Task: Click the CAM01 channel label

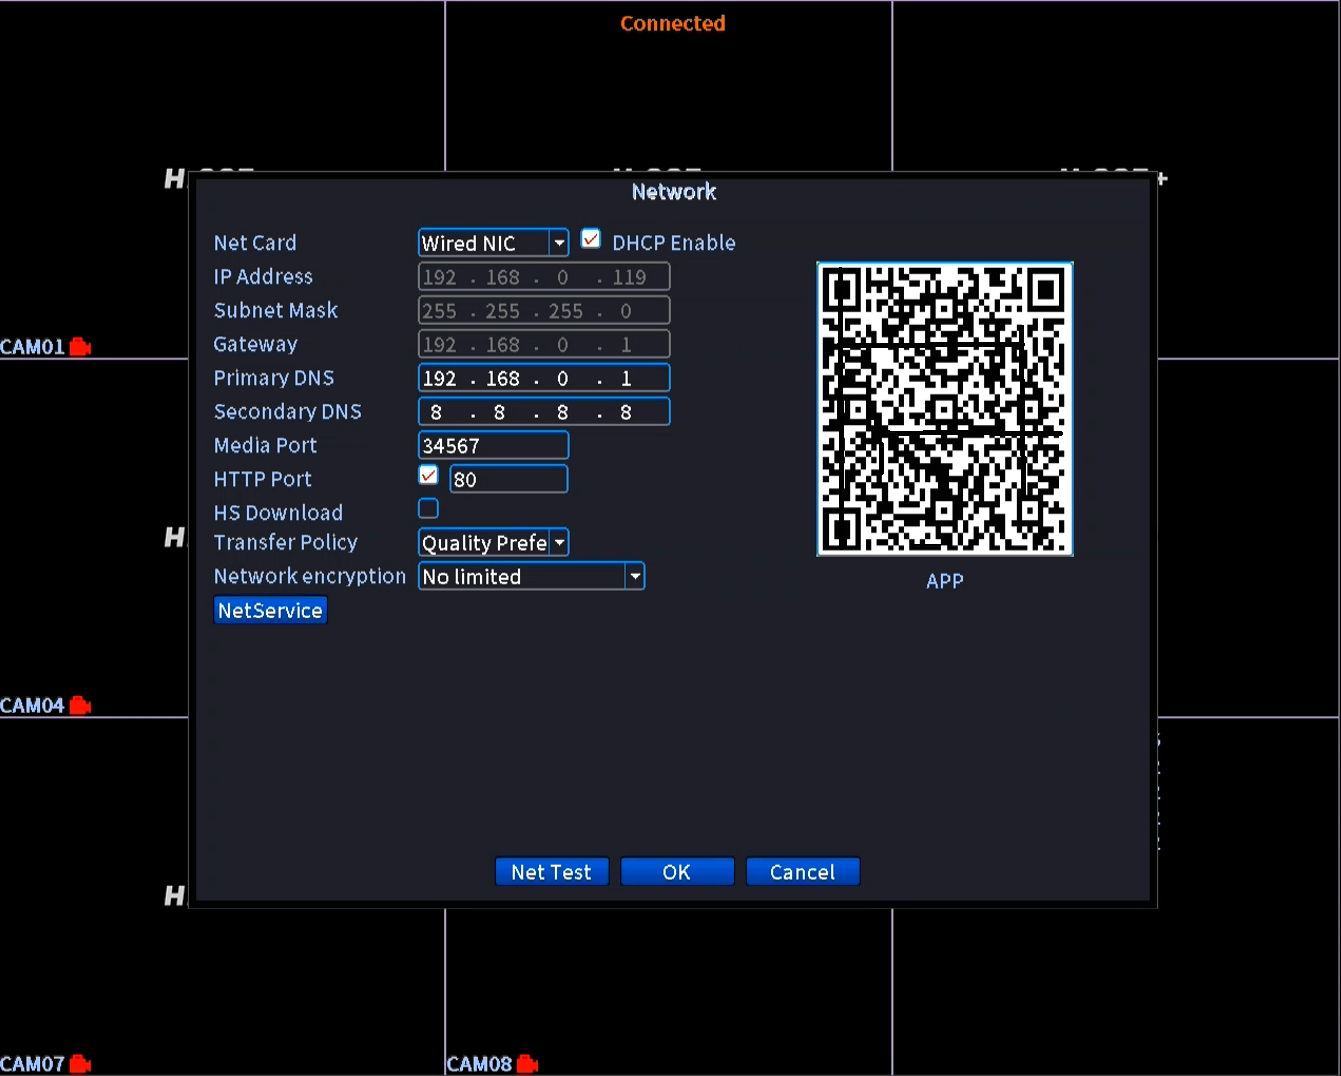Action: [32, 347]
